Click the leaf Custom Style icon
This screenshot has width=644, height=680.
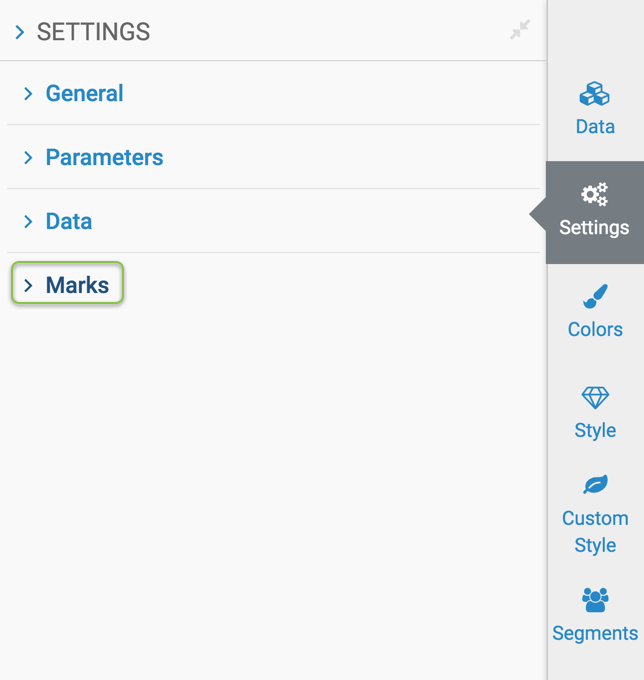tap(595, 485)
